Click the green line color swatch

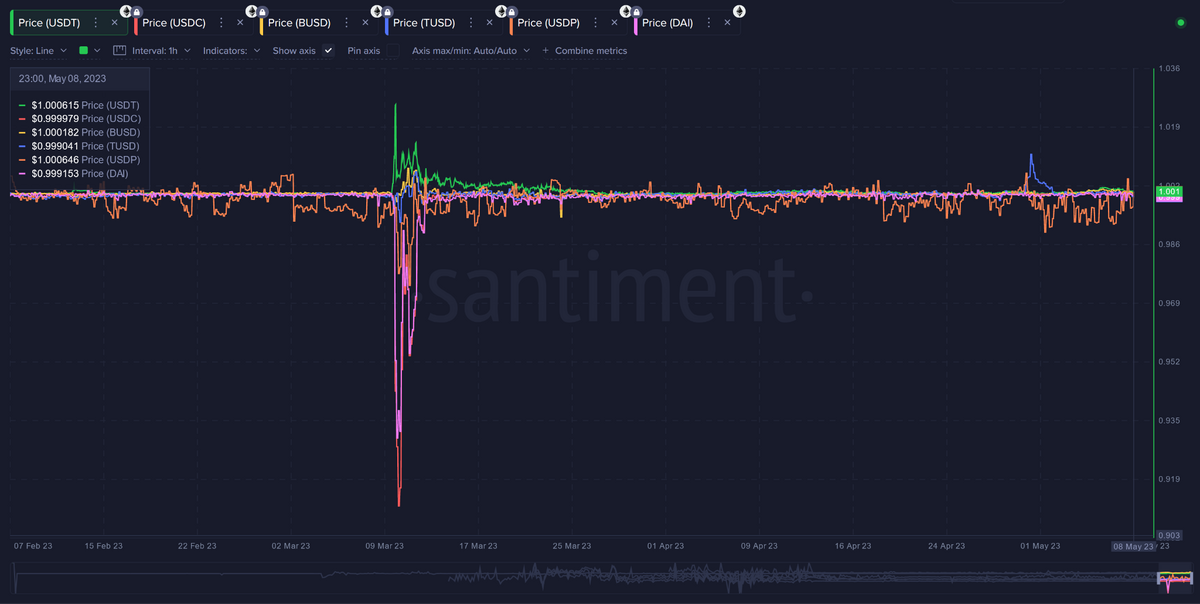click(84, 50)
